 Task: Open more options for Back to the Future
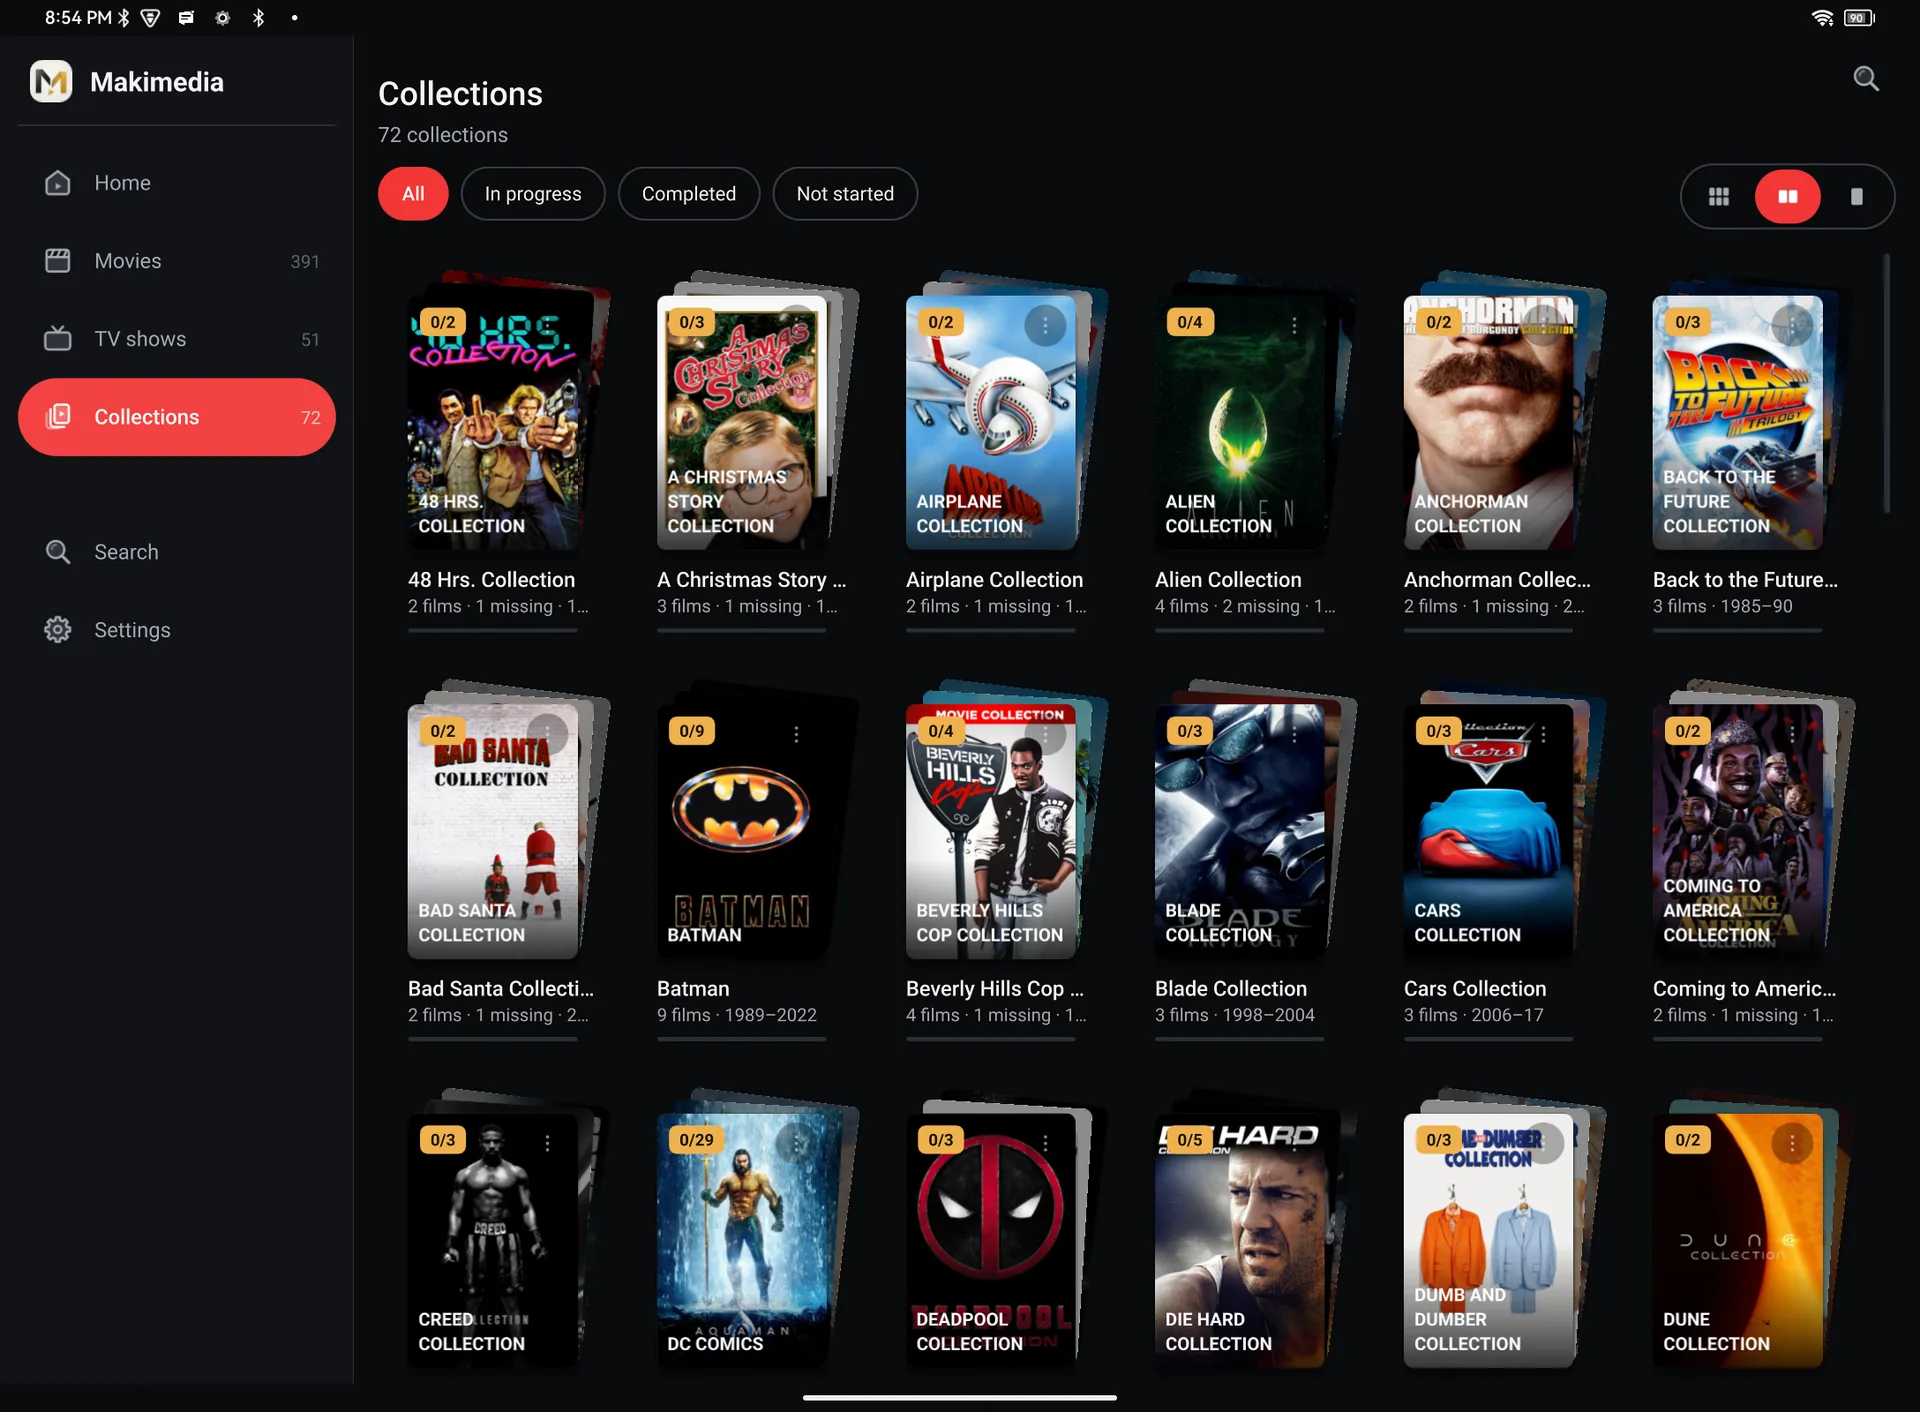[x=1792, y=325]
